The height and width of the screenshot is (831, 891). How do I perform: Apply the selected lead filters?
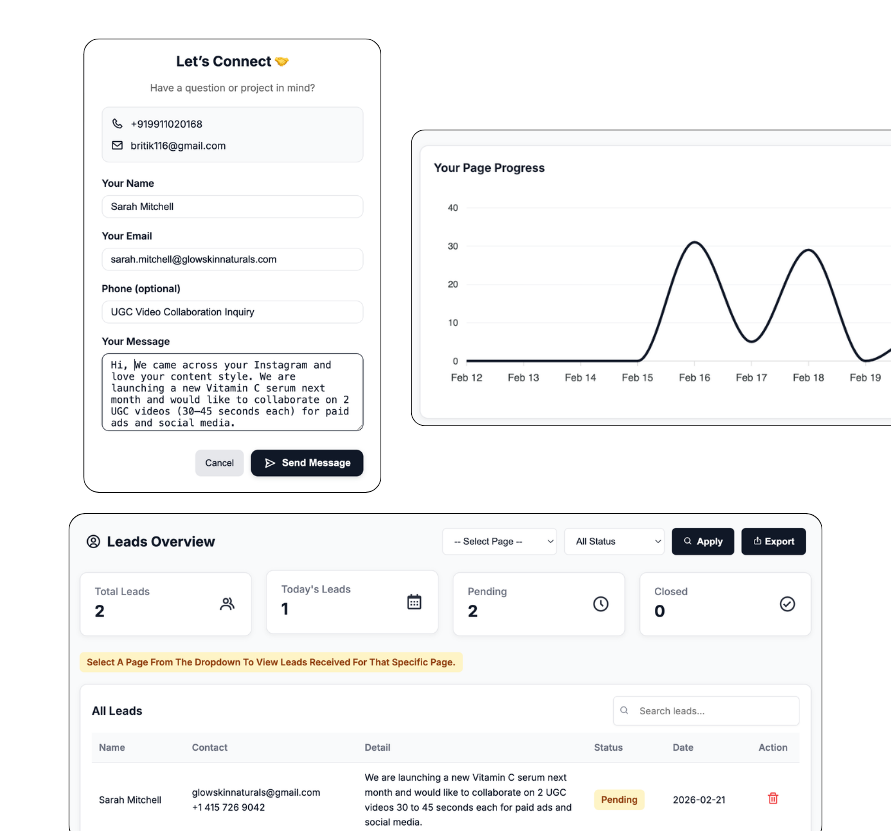coord(703,541)
